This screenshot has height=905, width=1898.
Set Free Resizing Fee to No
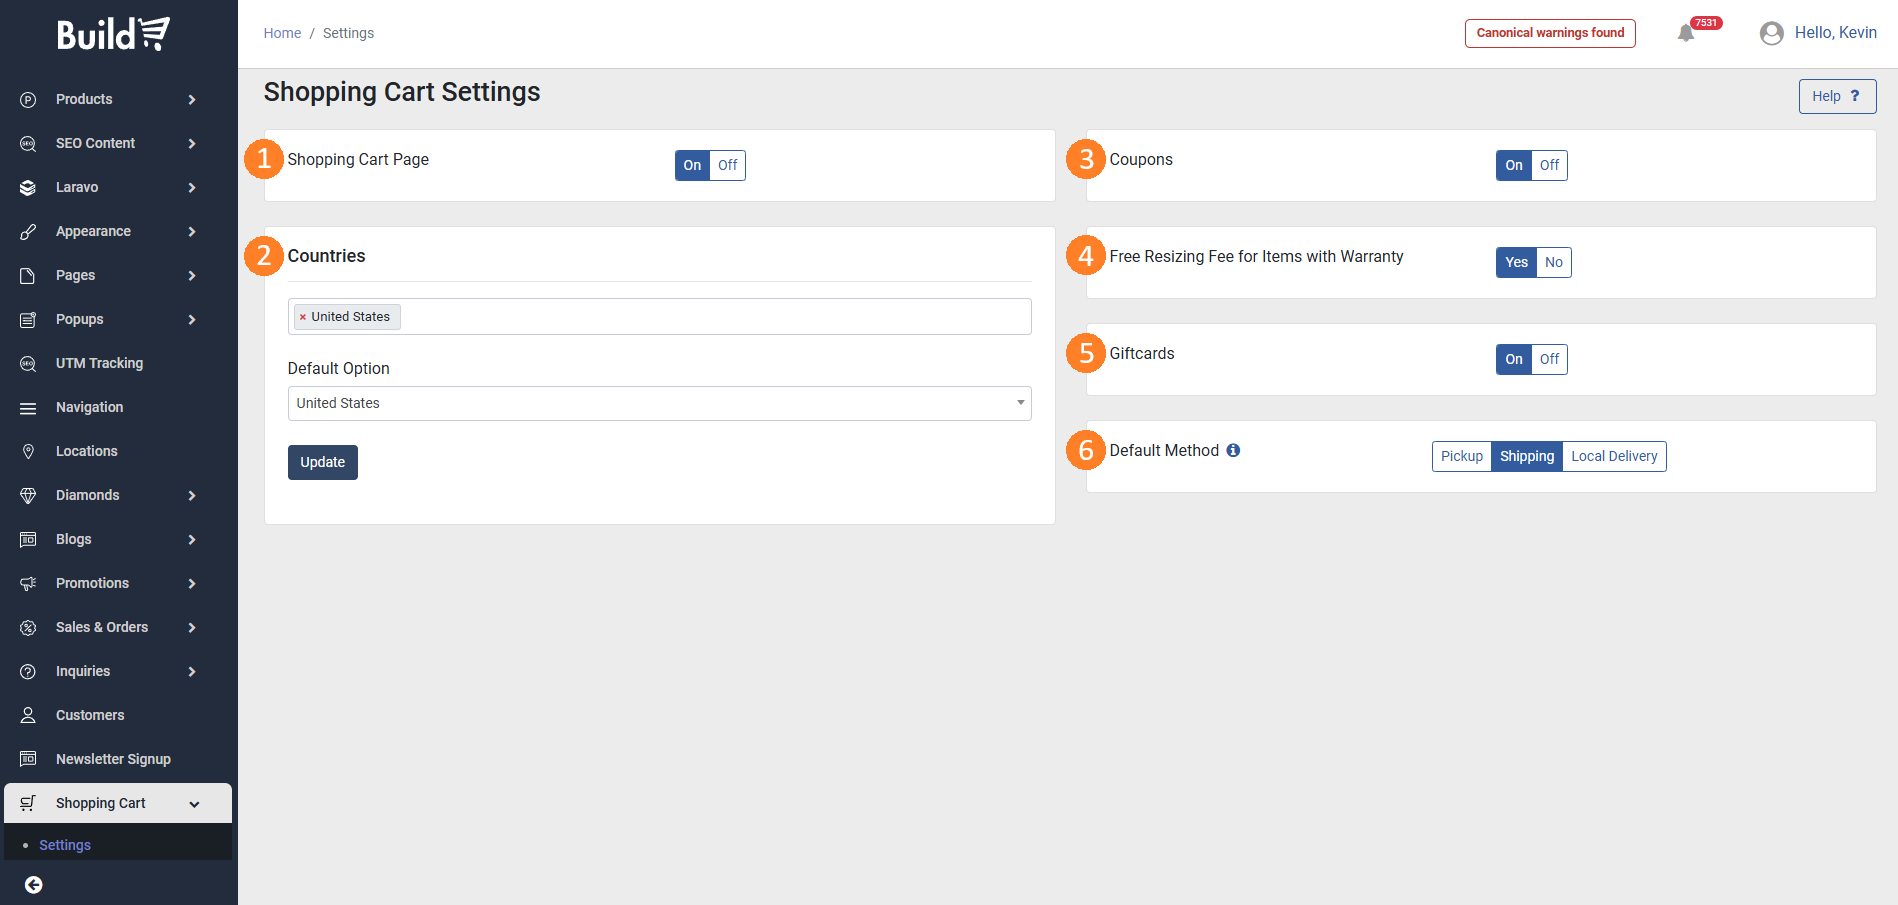point(1554,262)
